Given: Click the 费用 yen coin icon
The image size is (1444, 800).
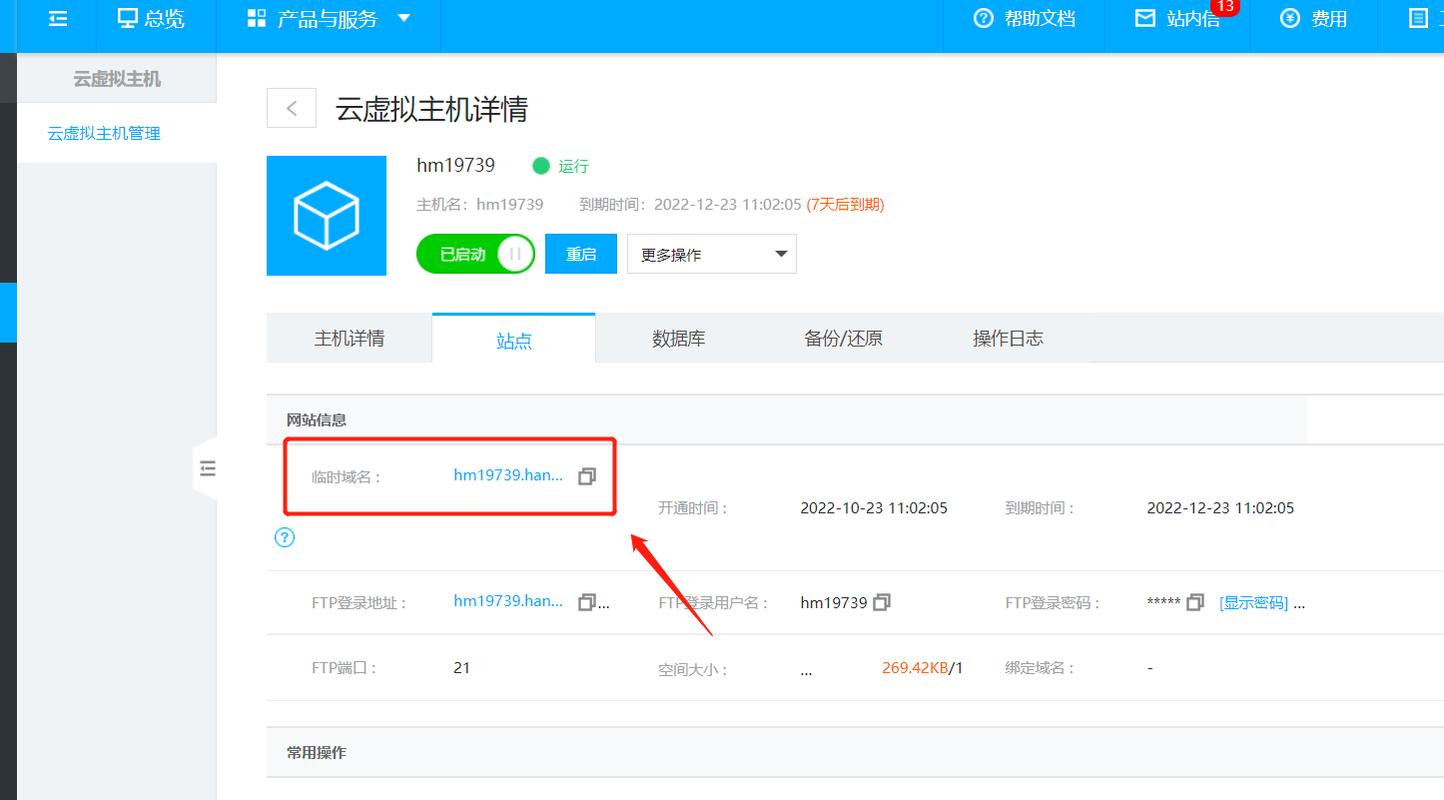Looking at the screenshot, I should tap(1290, 18).
